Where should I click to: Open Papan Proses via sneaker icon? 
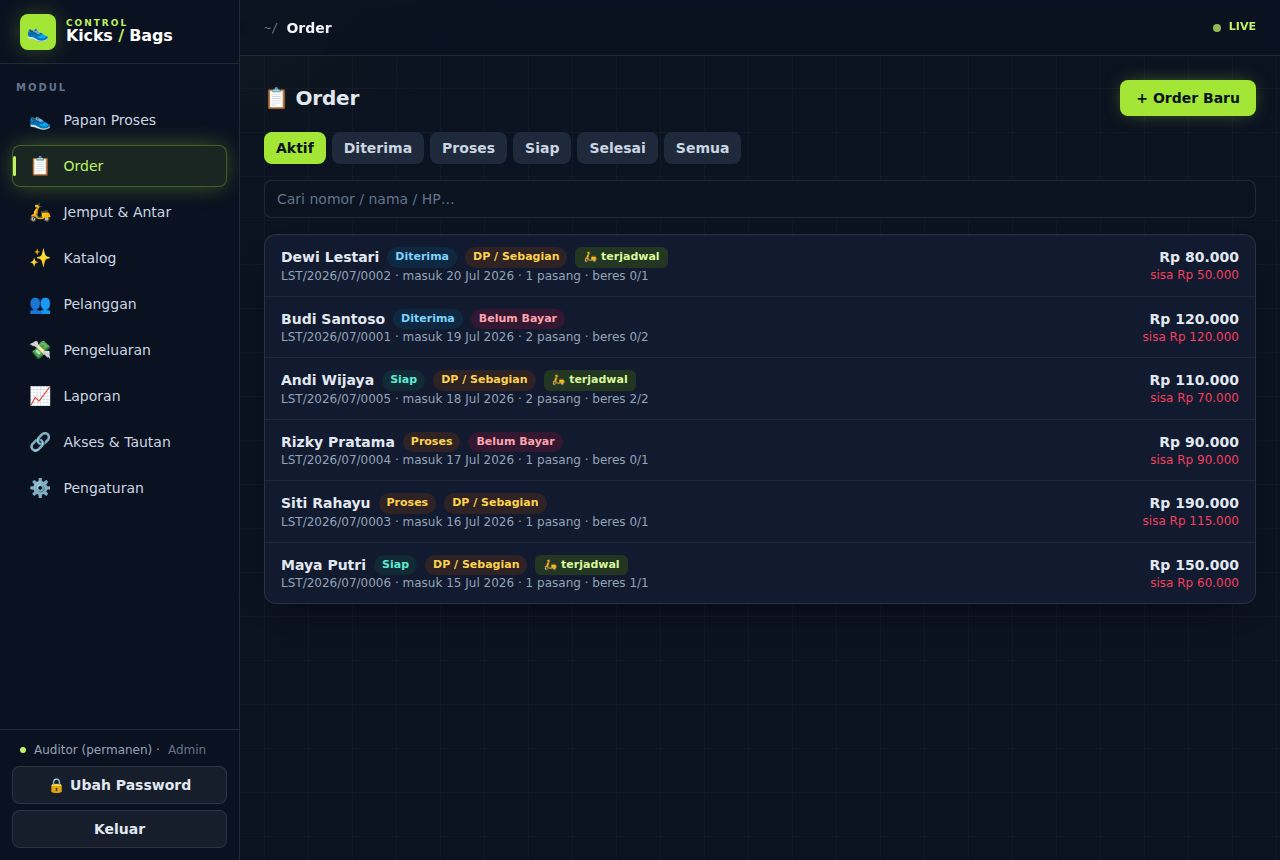point(40,120)
